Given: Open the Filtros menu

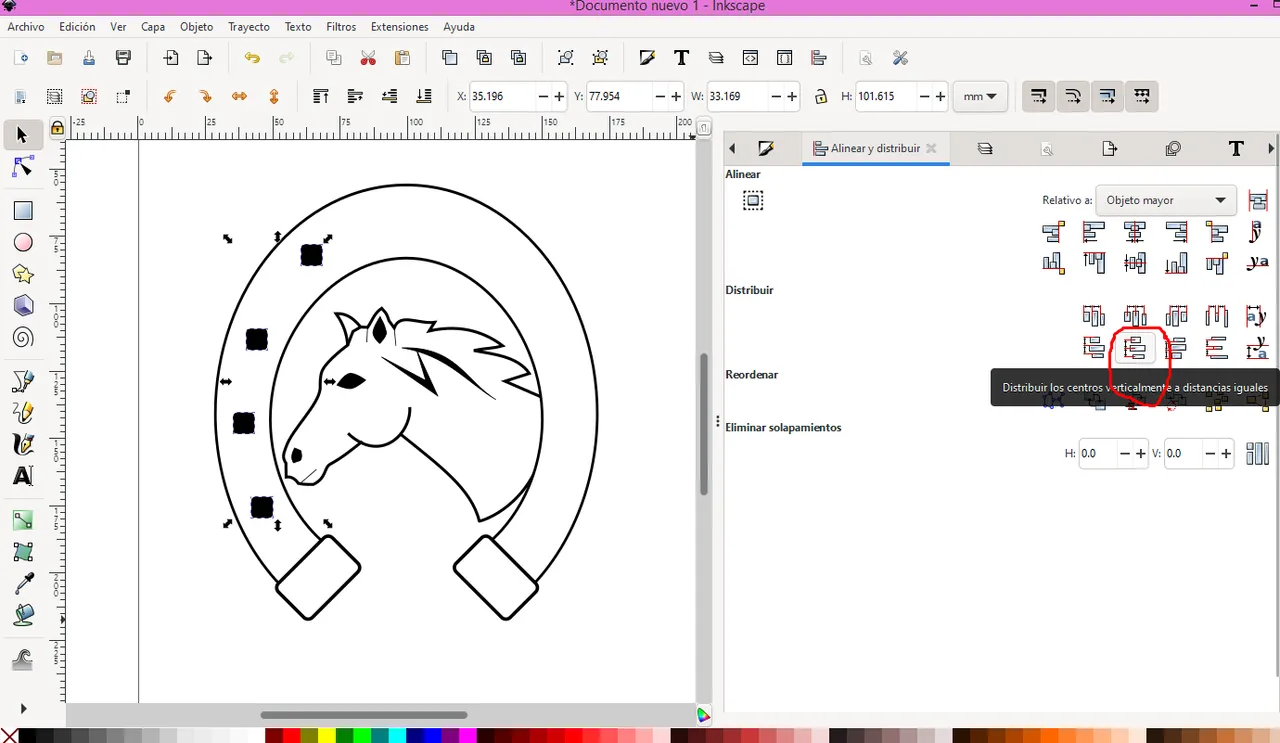Looking at the screenshot, I should [341, 27].
